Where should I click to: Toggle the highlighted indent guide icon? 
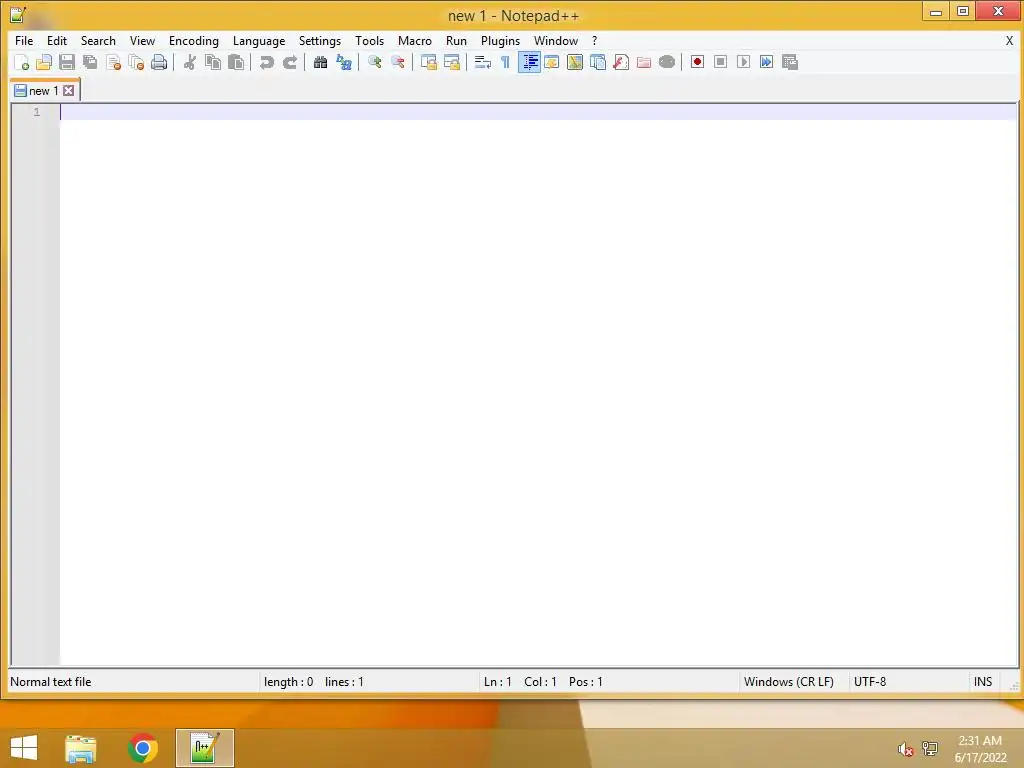click(529, 62)
